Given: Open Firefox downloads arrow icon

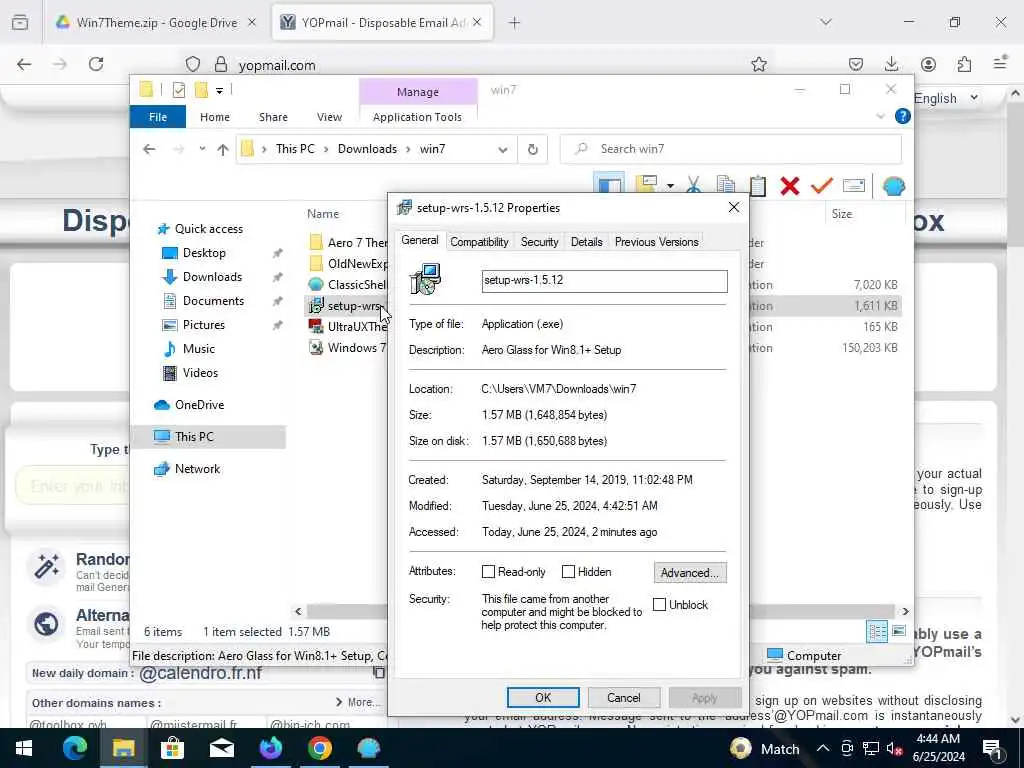Looking at the screenshot, I should coord(891,64).
